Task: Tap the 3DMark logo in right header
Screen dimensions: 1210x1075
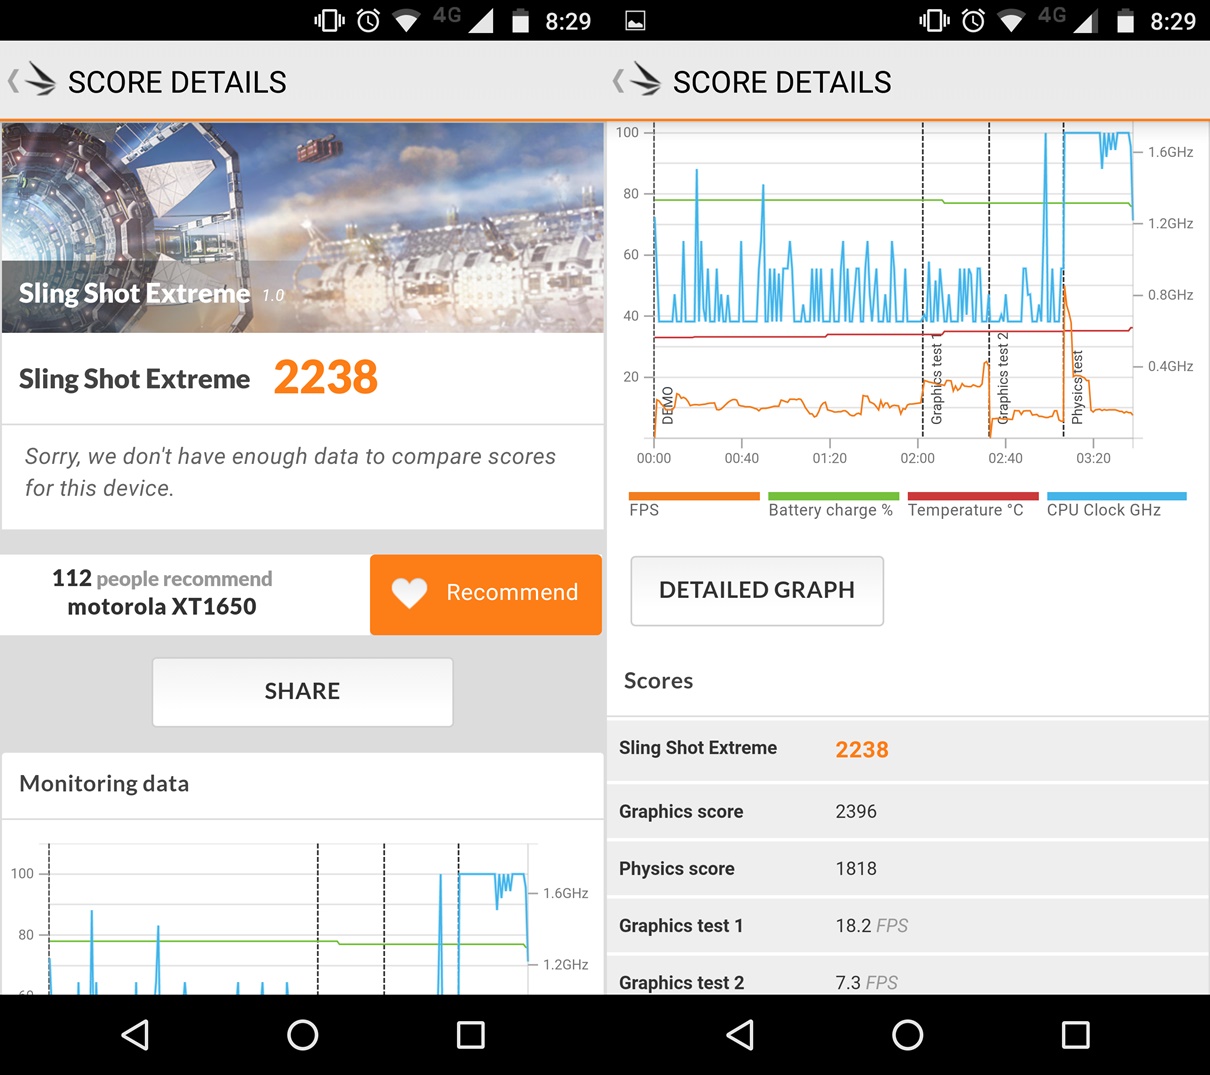Action: pos(645,79)
